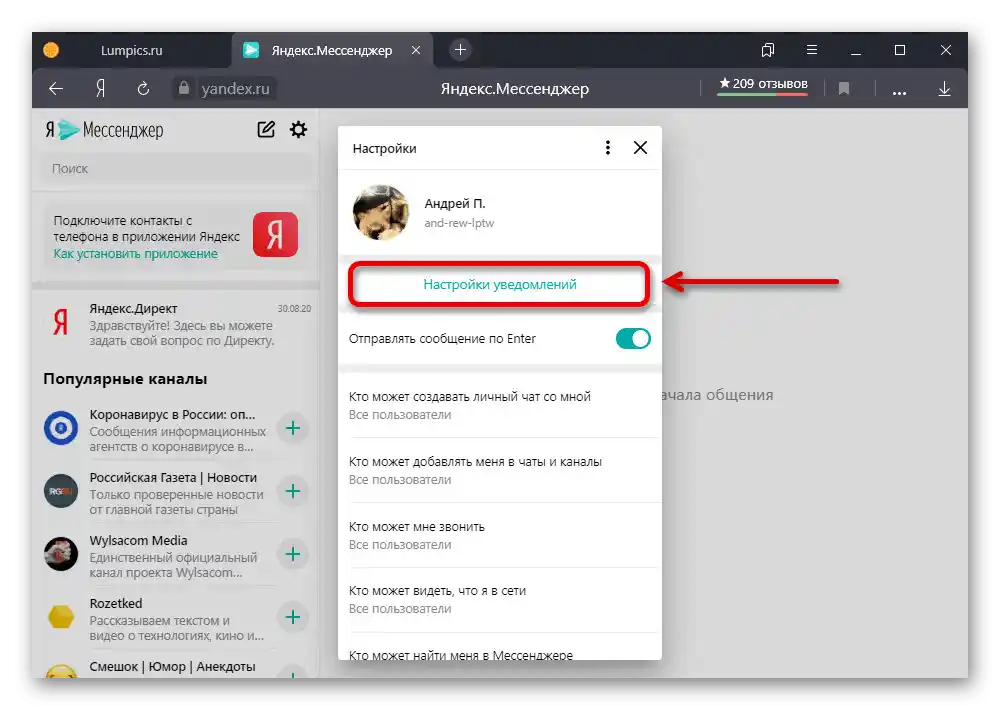
Task: Save page via the bookmark flag icon
Action: [844, 88]
